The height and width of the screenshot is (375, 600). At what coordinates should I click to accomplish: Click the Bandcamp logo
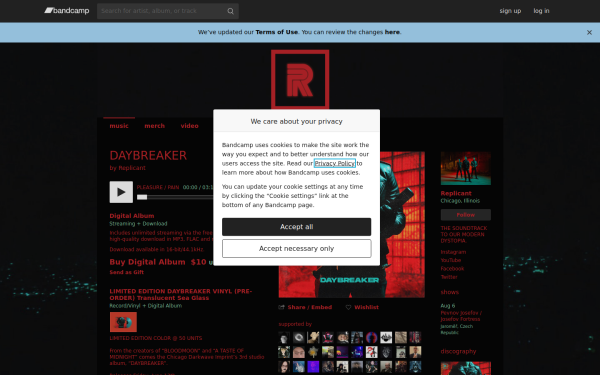click(x=67, y=11)
